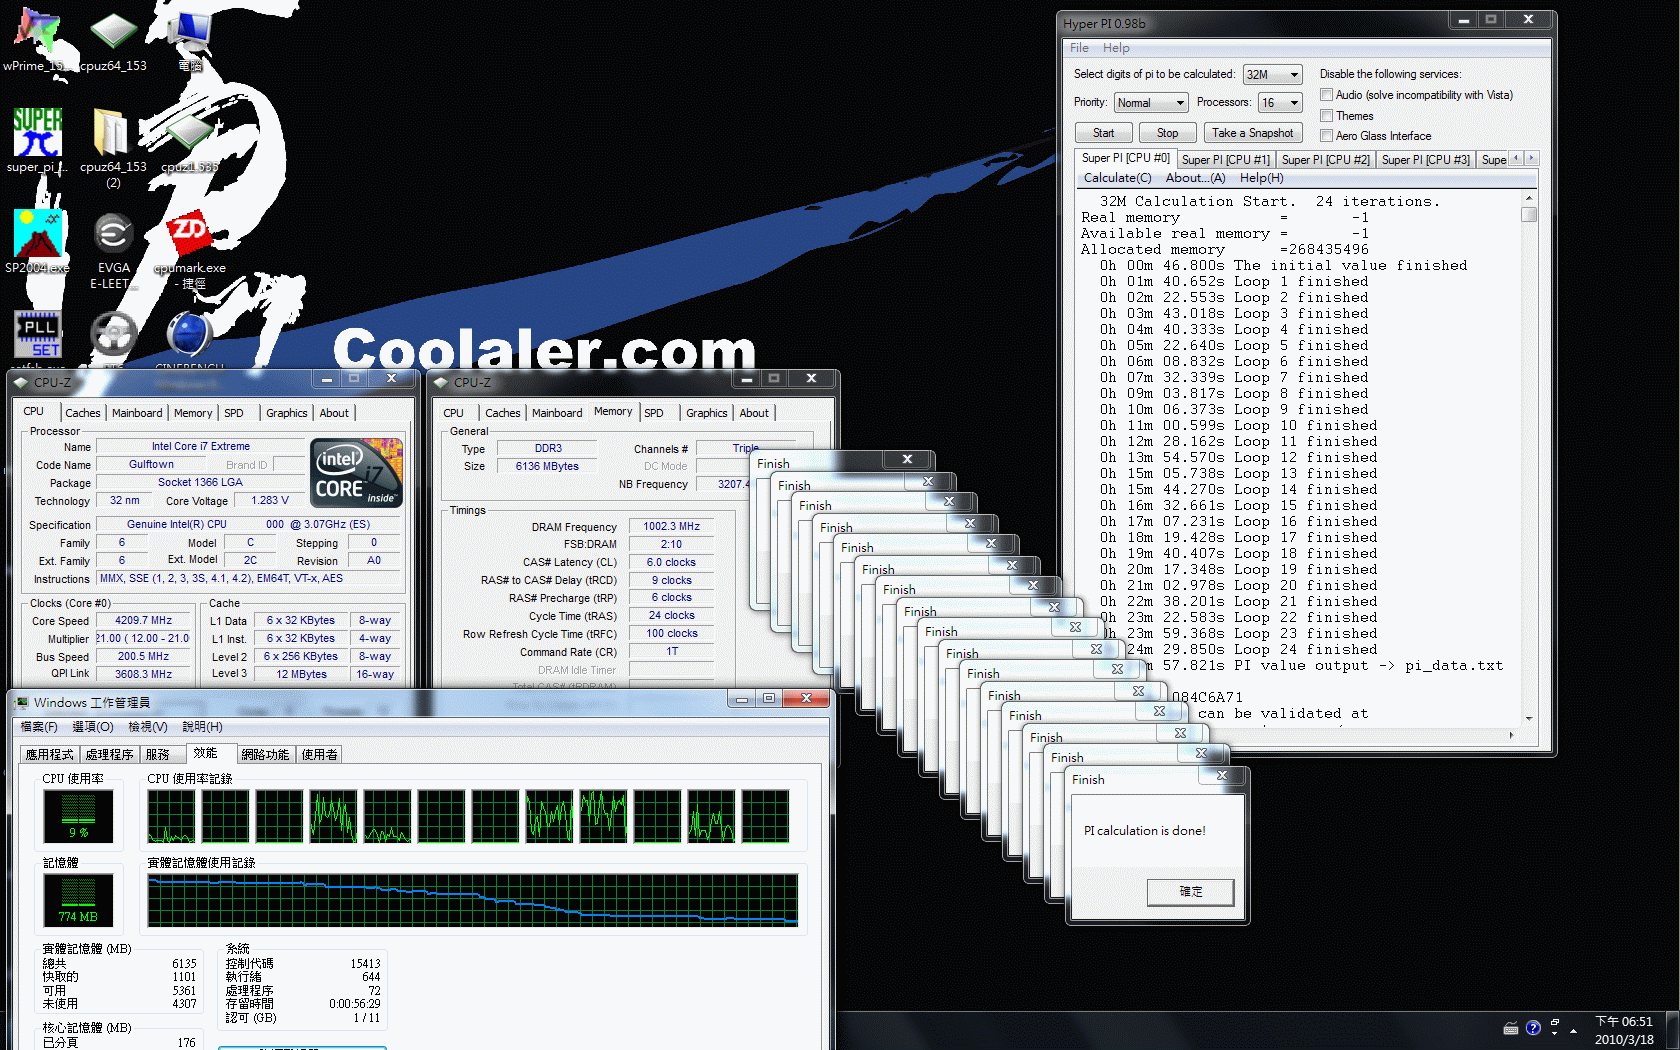This screenshot has width=1680, height=1050.
Task: Click the keyboard icon in the system tray
Action: coord(1511,1028)
